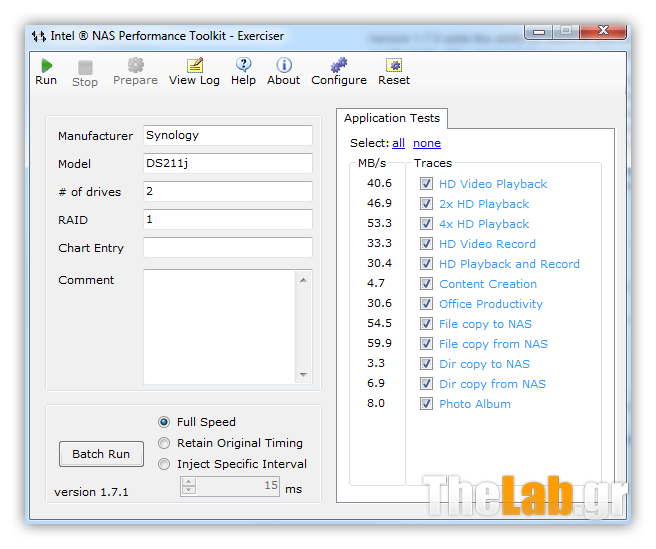Toggle the Office Productivity checkbox
656x549 pixels.
427,304
